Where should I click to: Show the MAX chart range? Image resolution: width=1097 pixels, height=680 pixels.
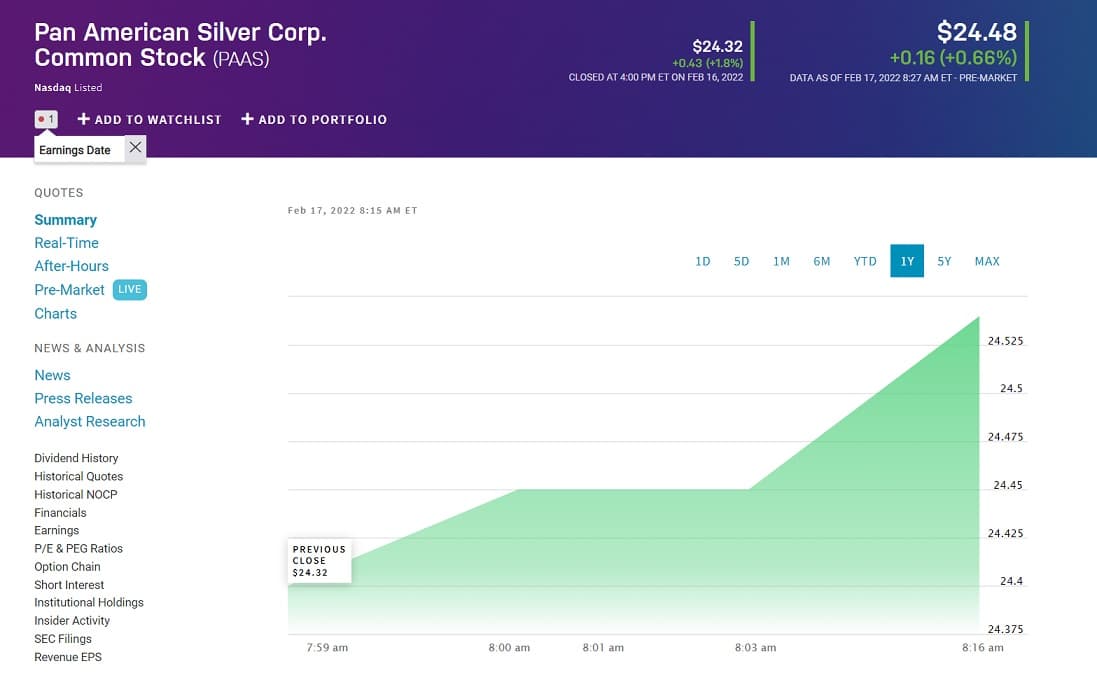tap(987, 261)
